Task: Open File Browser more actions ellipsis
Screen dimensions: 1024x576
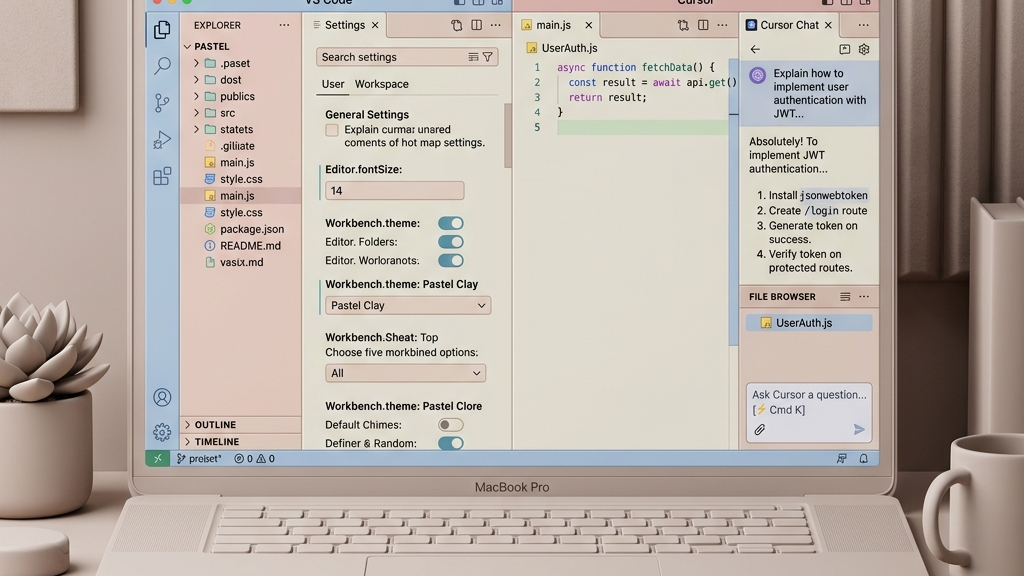Action: tap(864, 296)
